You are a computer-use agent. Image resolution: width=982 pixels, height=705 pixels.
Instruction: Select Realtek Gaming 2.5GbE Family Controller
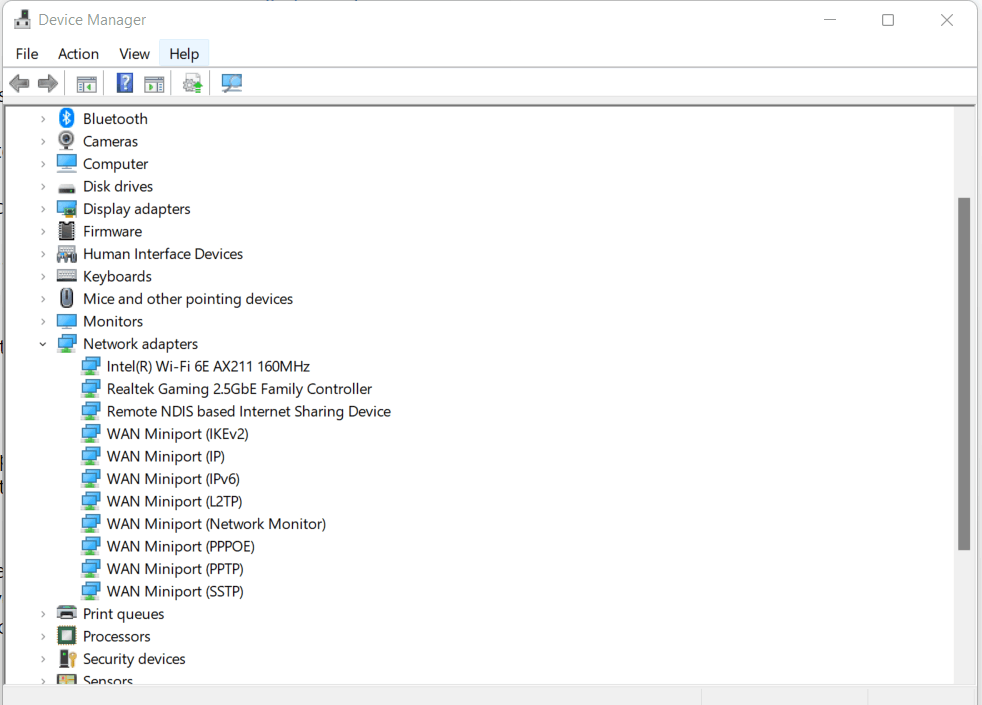coord(239,389)
